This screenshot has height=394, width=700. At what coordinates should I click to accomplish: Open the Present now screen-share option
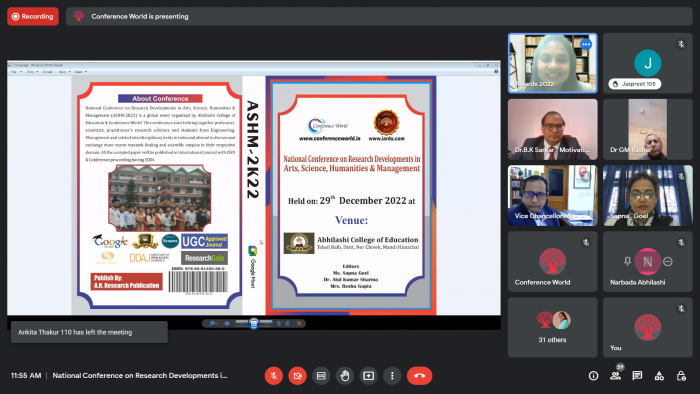(368, 376)
